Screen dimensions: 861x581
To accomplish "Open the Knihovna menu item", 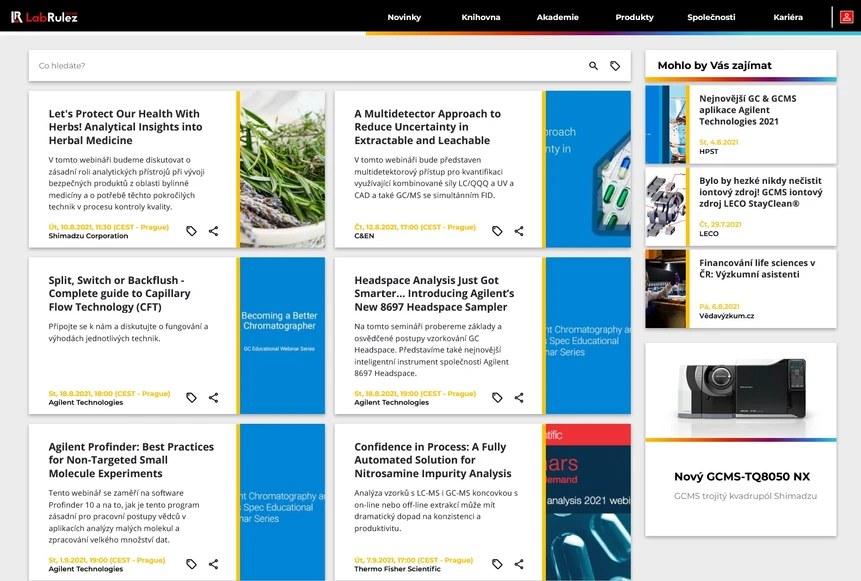I will [x=485, y=17].
